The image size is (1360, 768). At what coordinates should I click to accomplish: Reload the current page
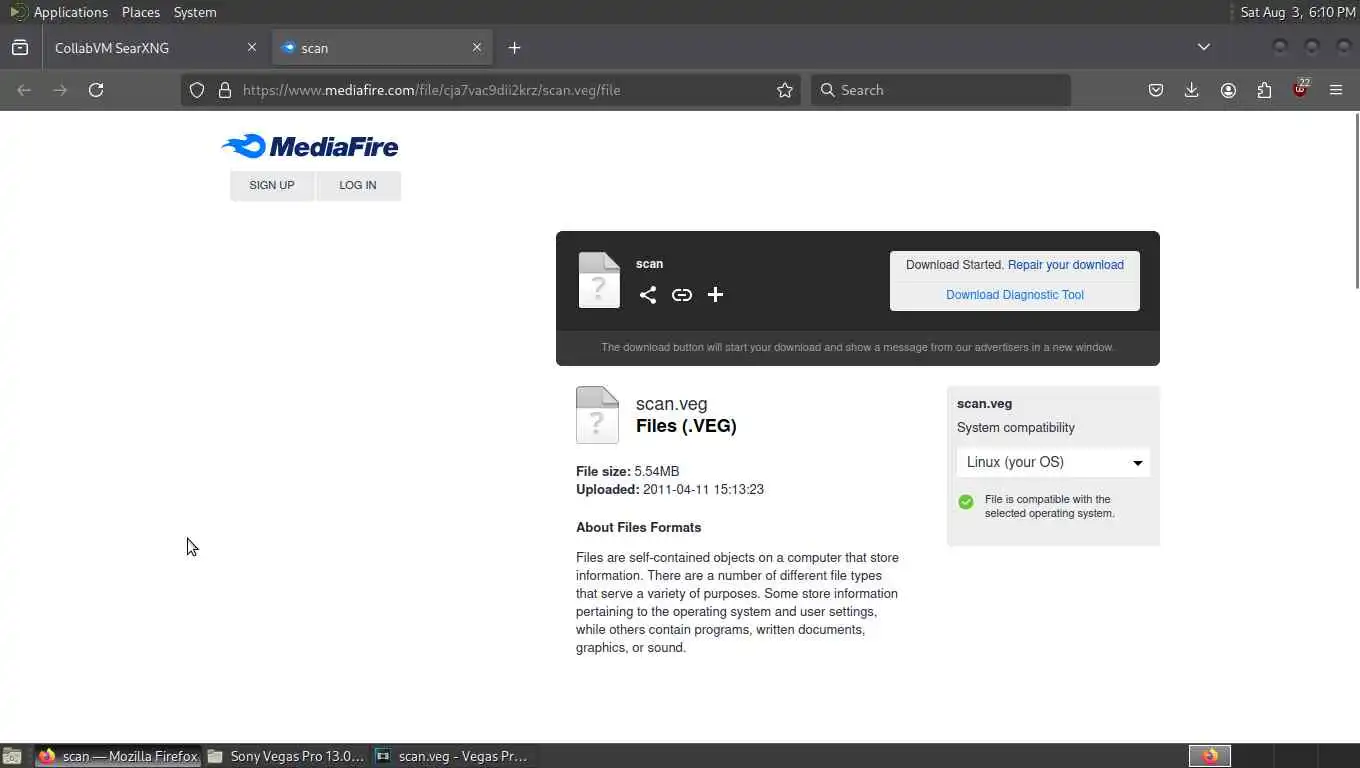[96, 90]
